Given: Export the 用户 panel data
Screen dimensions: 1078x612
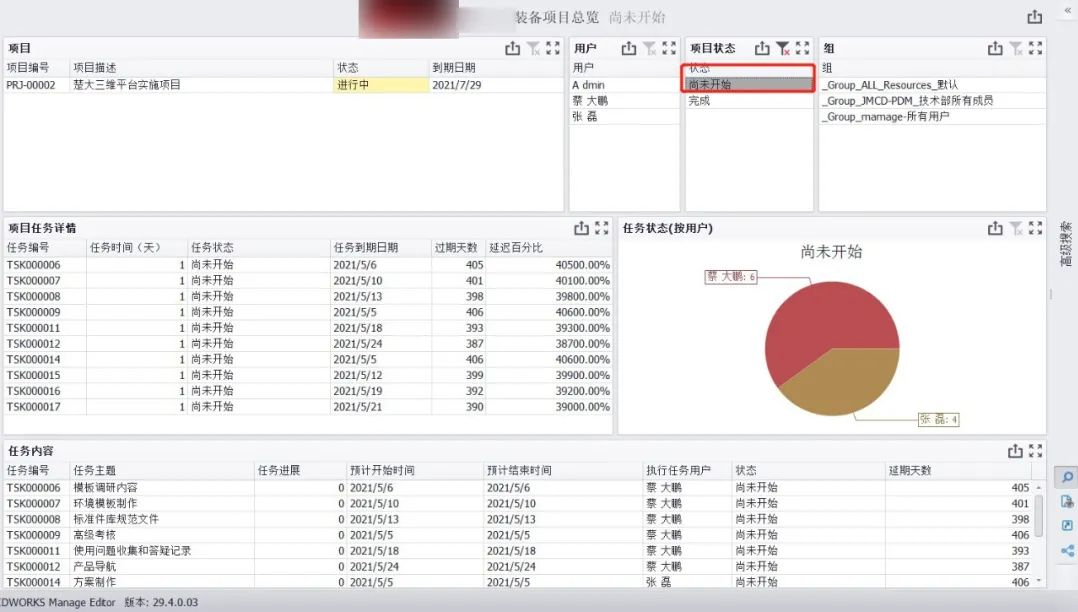Looking at the screenshot, I should tap(629, 48).
